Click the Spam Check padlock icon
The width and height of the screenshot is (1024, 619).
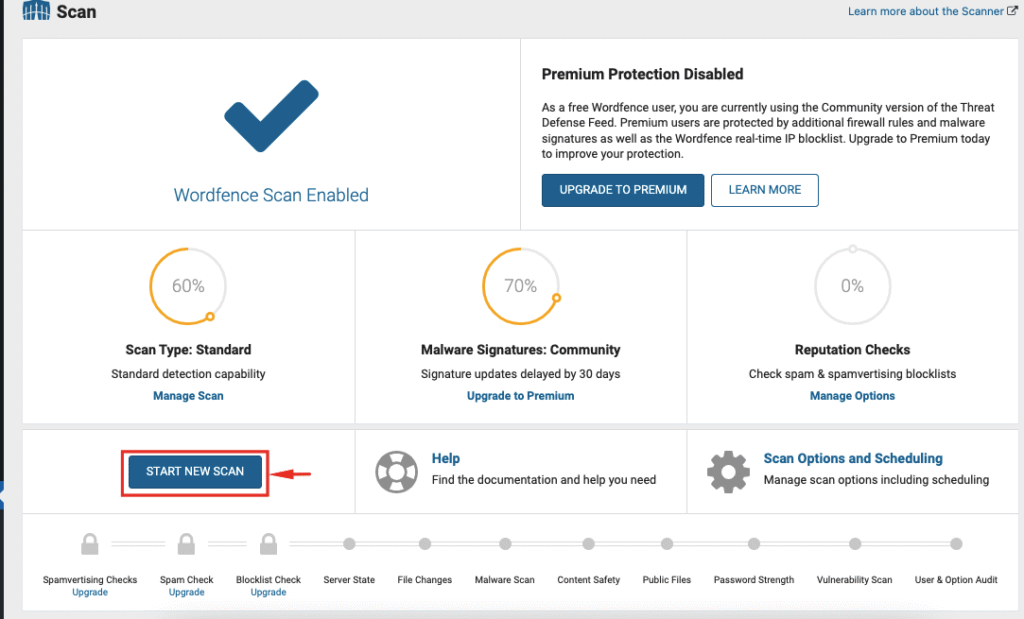tap(186, 544)
